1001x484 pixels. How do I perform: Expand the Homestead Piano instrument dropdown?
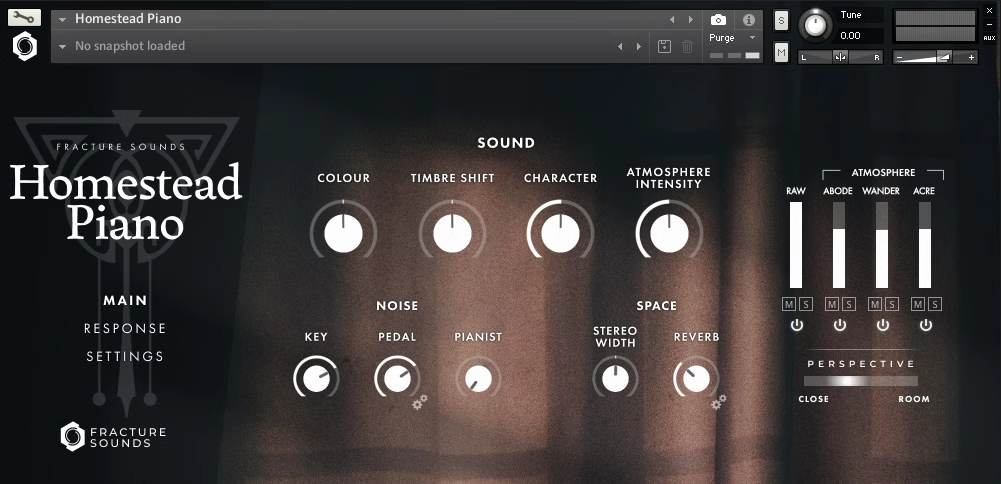pos(63,20)
